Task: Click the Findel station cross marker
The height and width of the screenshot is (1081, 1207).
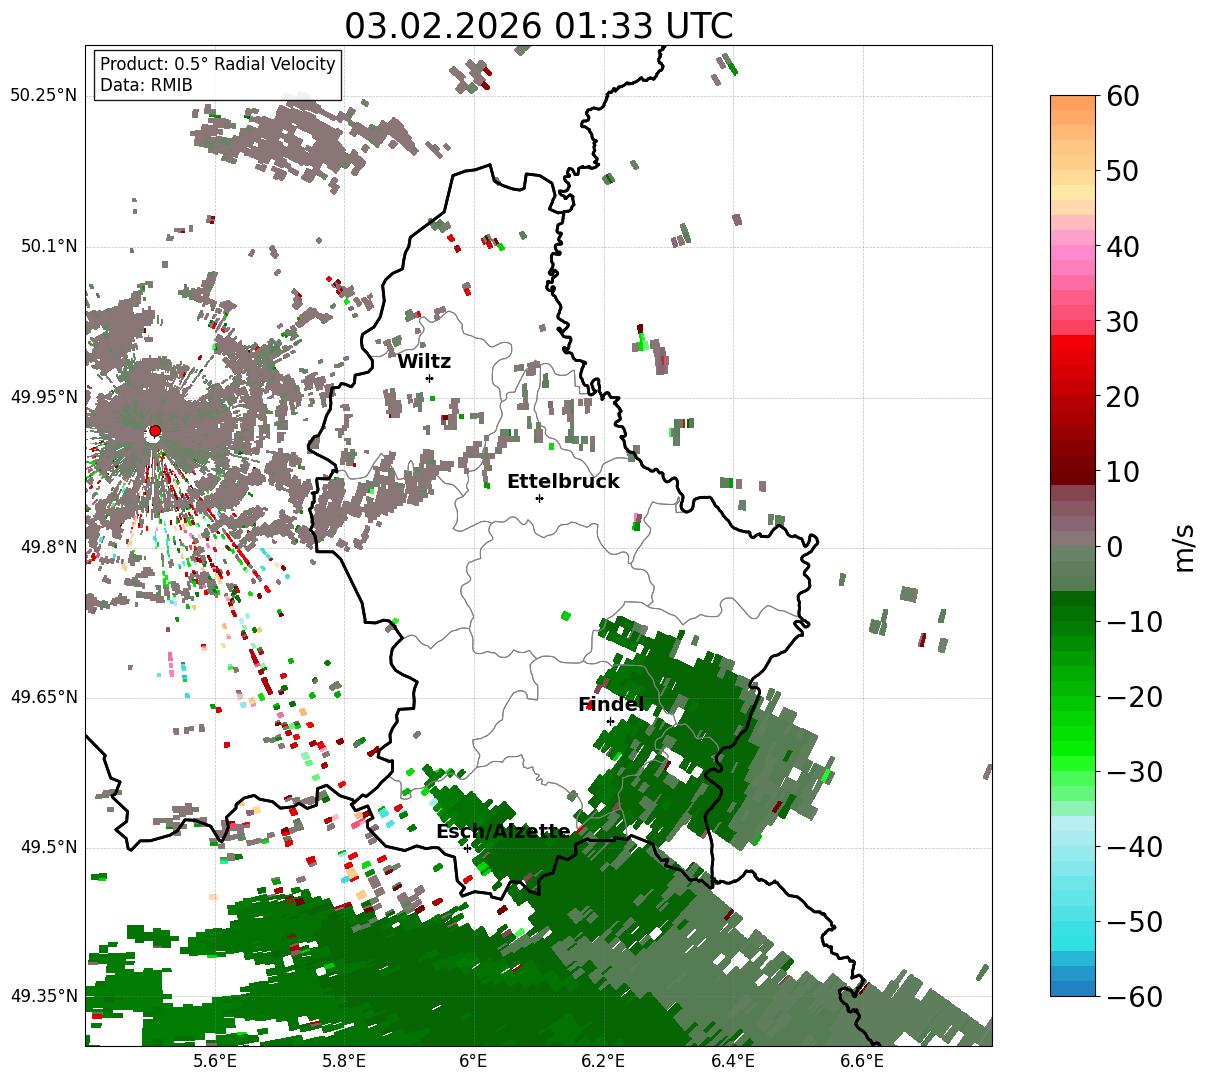Action: [x=610, y=721]
